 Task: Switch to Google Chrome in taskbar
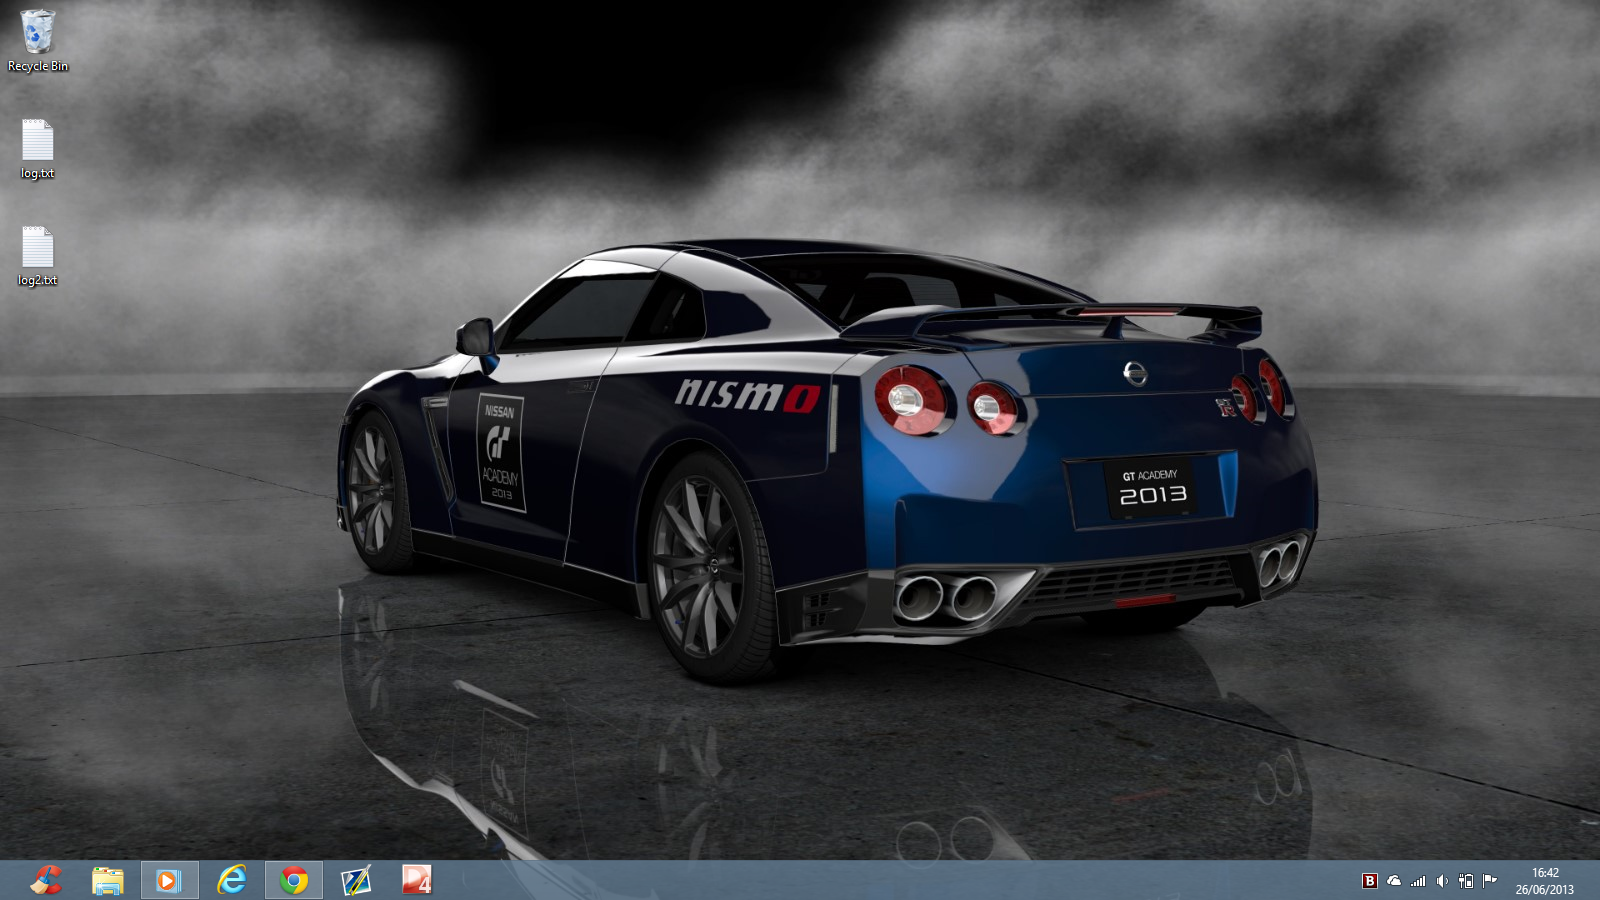pyautogui.click(x=294, y=880)
